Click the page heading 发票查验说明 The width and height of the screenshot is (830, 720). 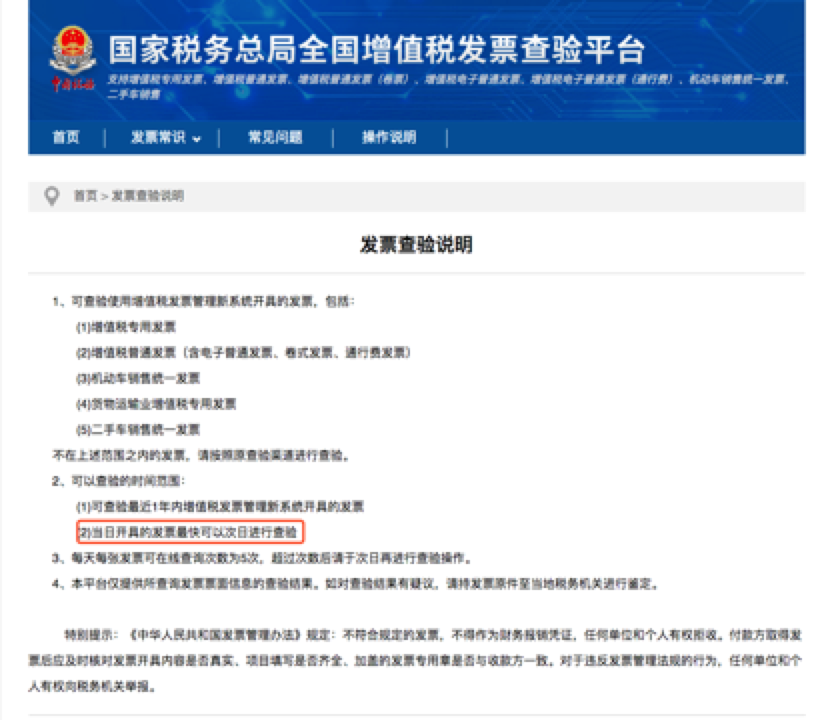417,245
